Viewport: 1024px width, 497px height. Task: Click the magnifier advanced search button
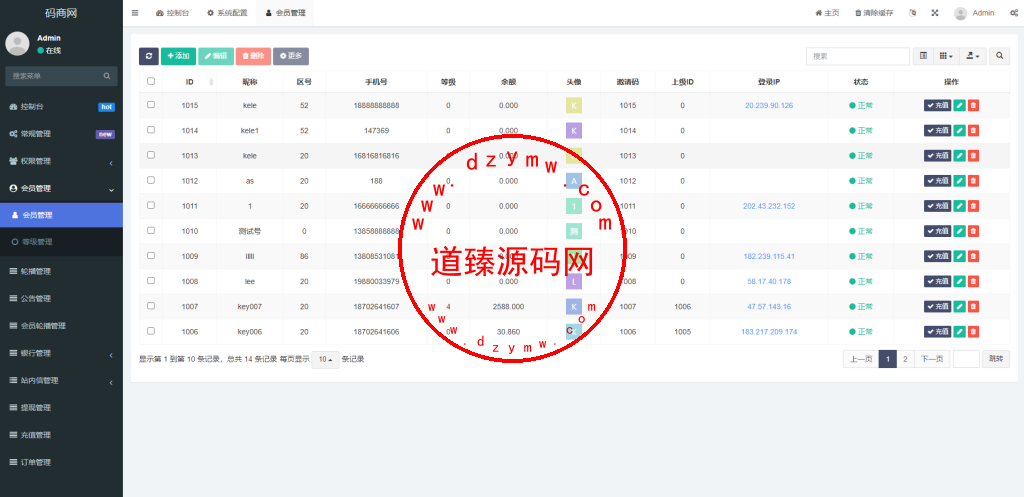coord(999,56)
